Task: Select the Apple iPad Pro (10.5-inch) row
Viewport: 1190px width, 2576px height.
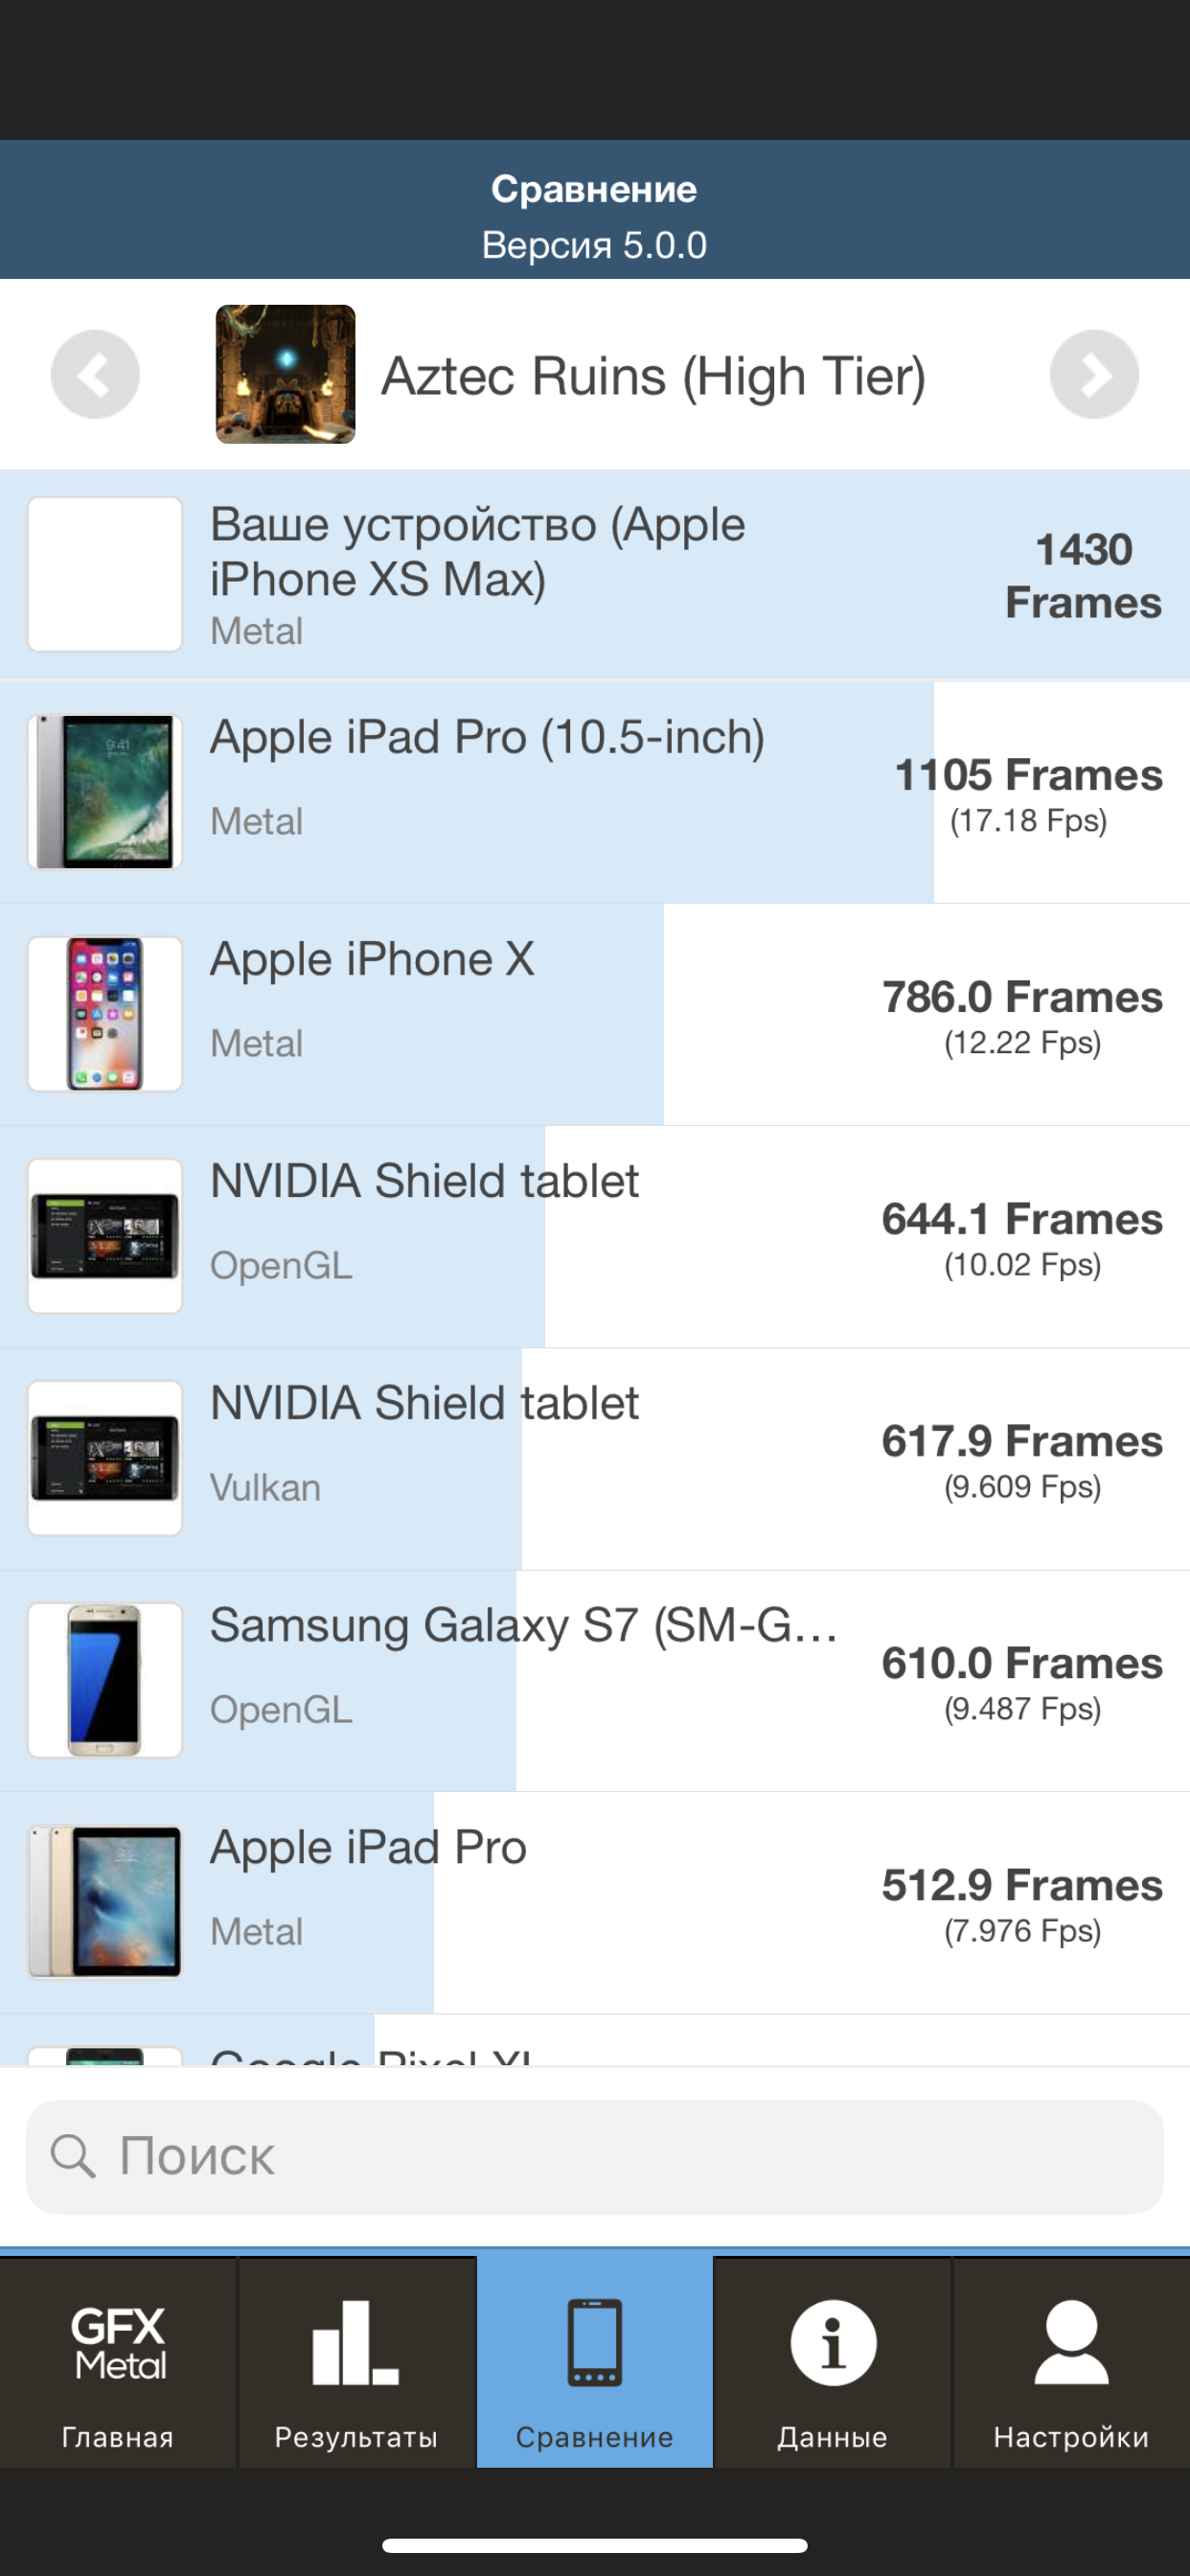Action: [595, 792]
